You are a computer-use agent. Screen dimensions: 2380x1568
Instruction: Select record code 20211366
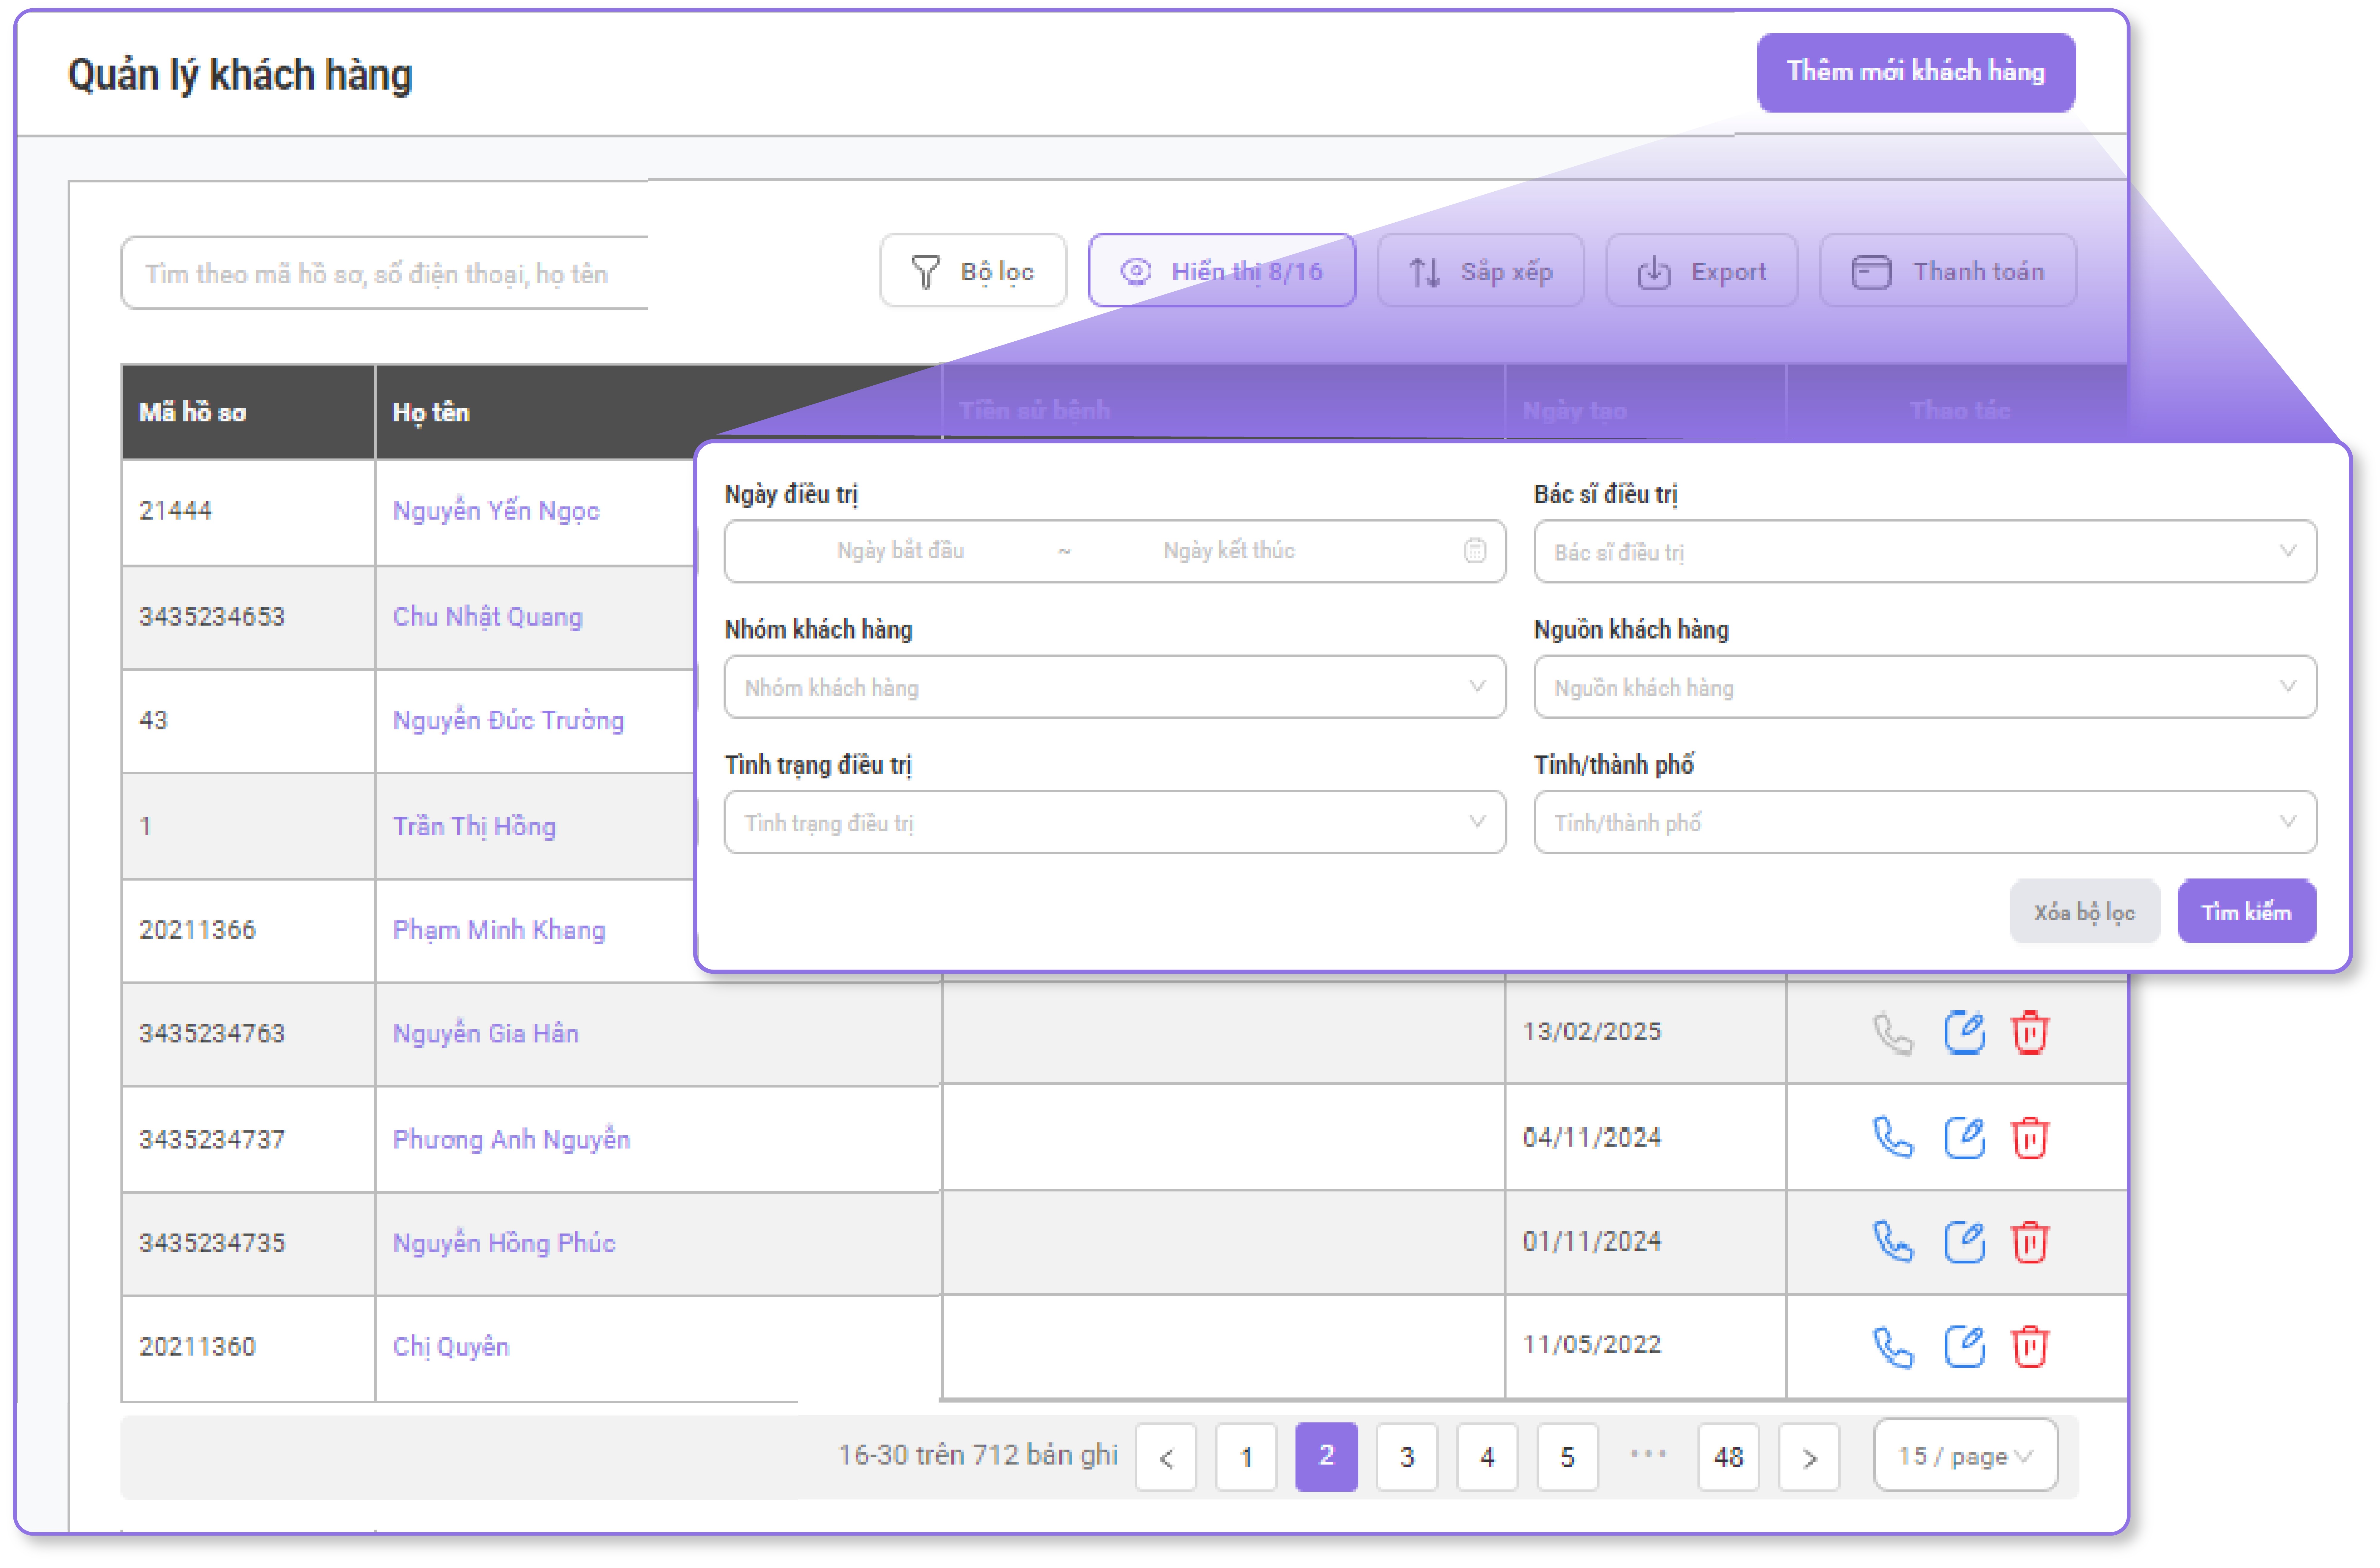[197, 930]
